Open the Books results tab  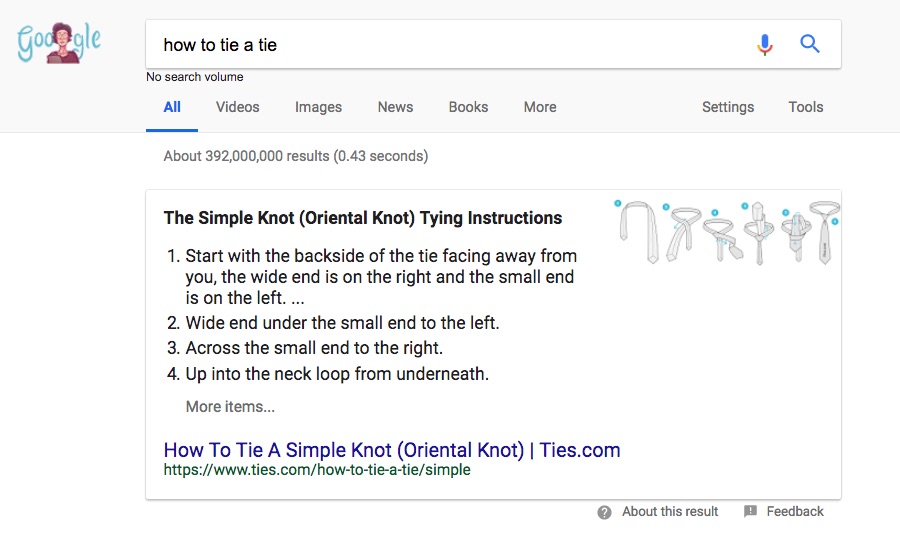click(x=468, y=107)
